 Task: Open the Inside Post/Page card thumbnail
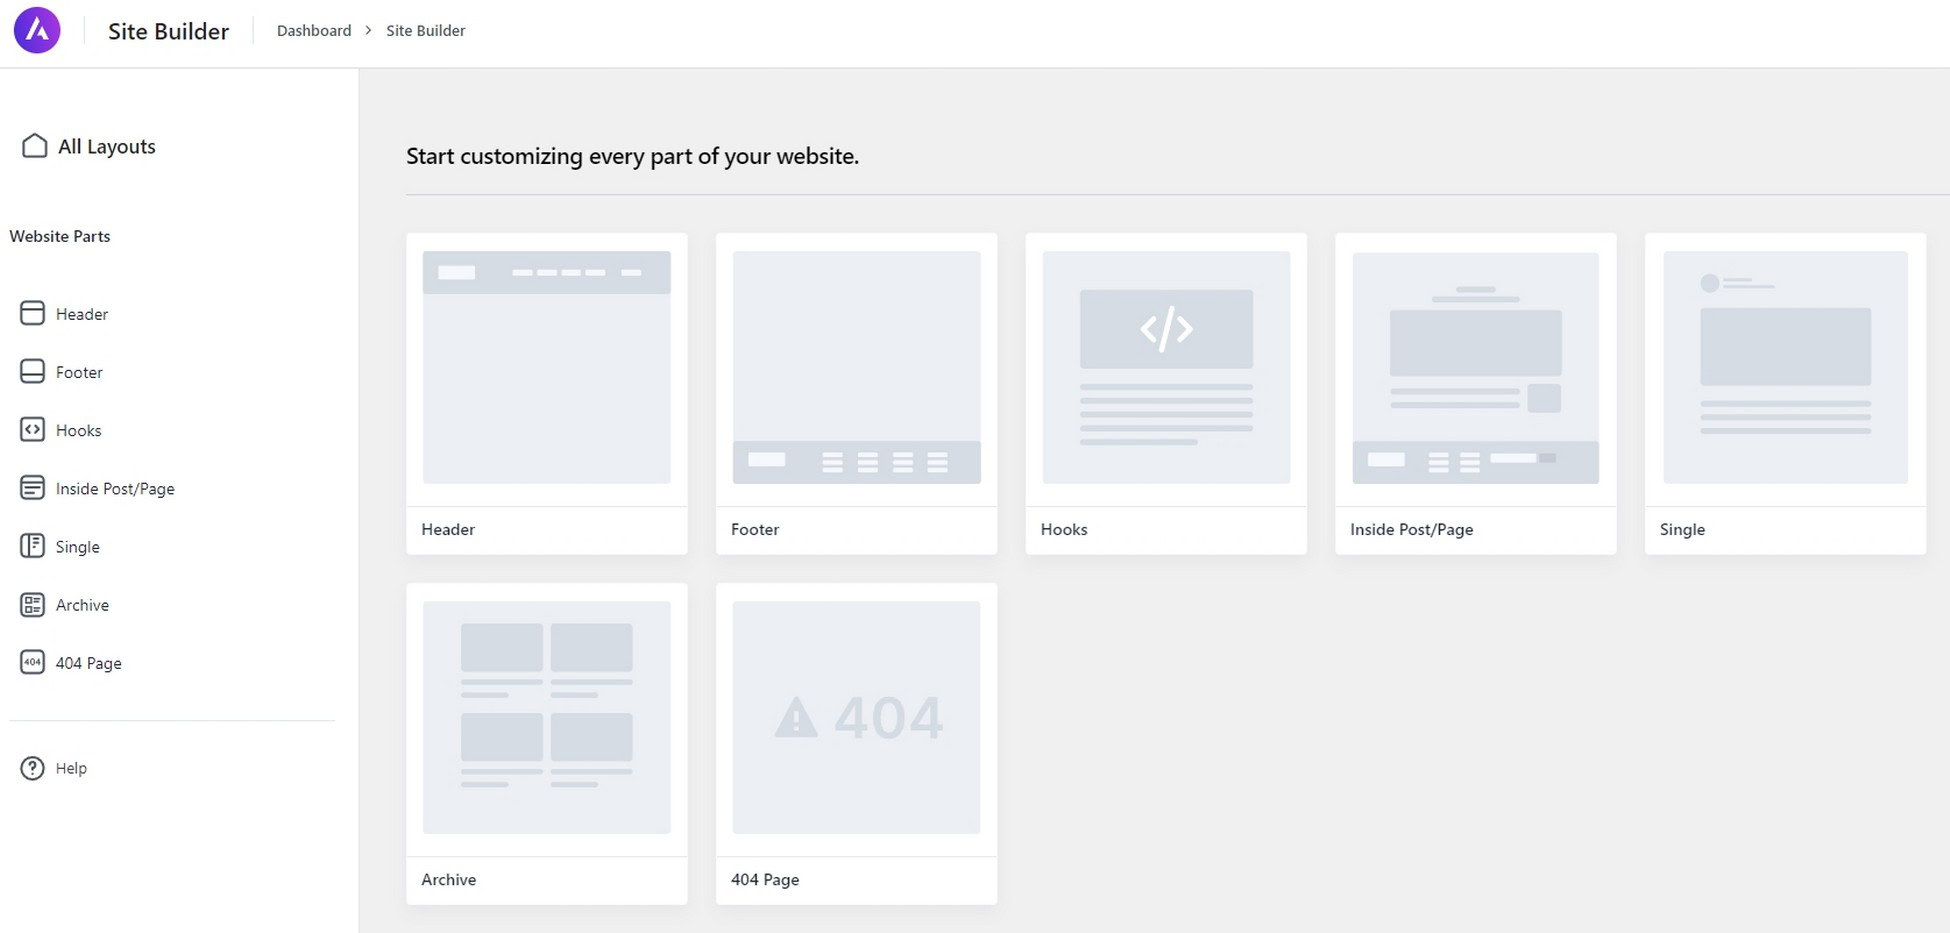pyautogui.click(x=1476, y=367)
